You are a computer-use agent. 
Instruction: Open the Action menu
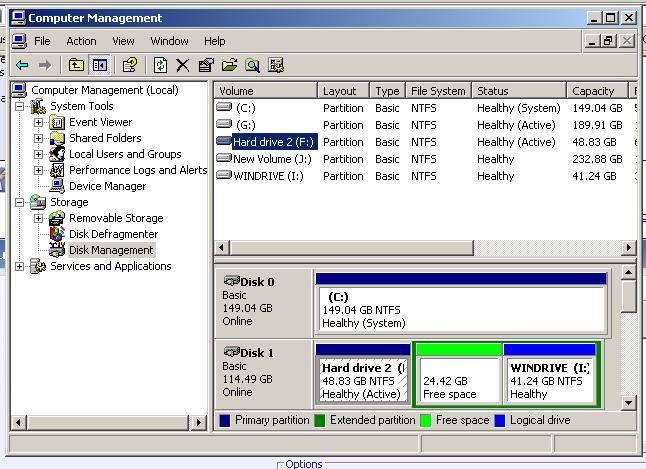81,41
